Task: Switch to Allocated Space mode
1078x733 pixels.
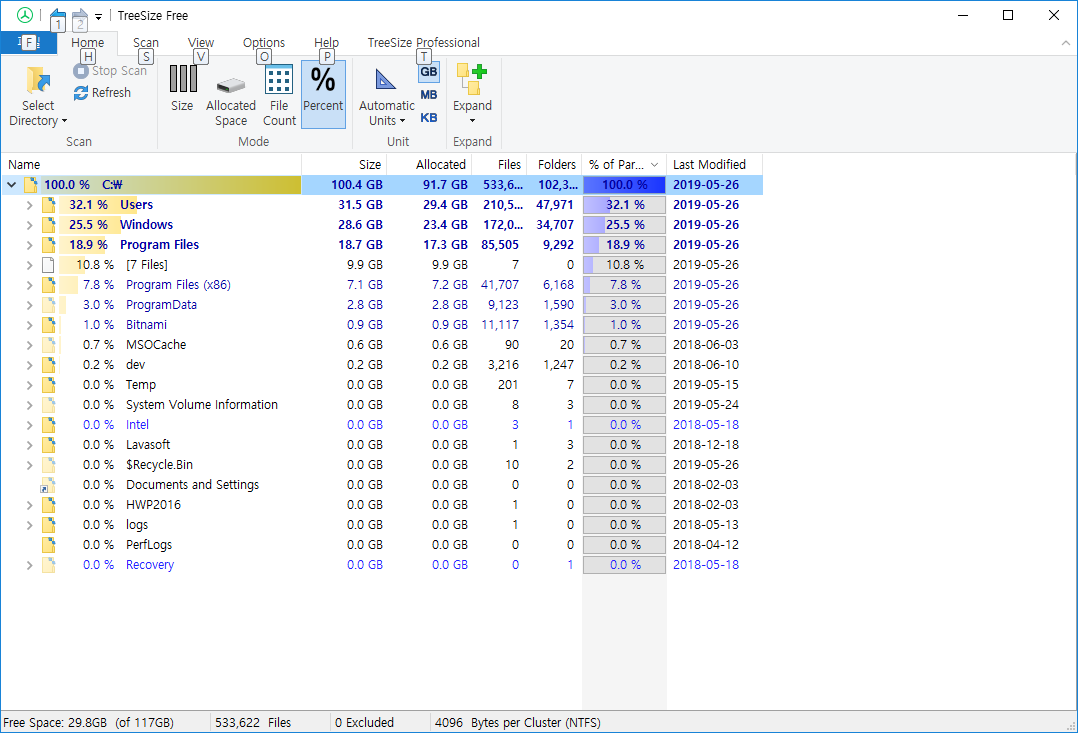Action: (231, 95)
